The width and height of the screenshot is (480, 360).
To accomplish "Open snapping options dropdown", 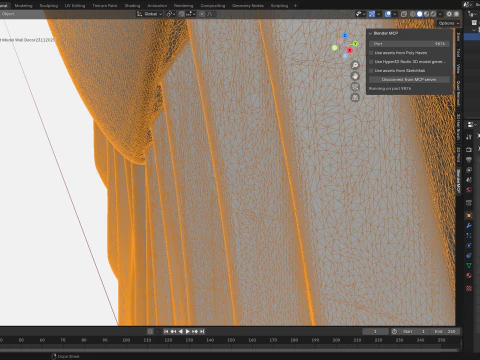I will [x=191, y=14].
